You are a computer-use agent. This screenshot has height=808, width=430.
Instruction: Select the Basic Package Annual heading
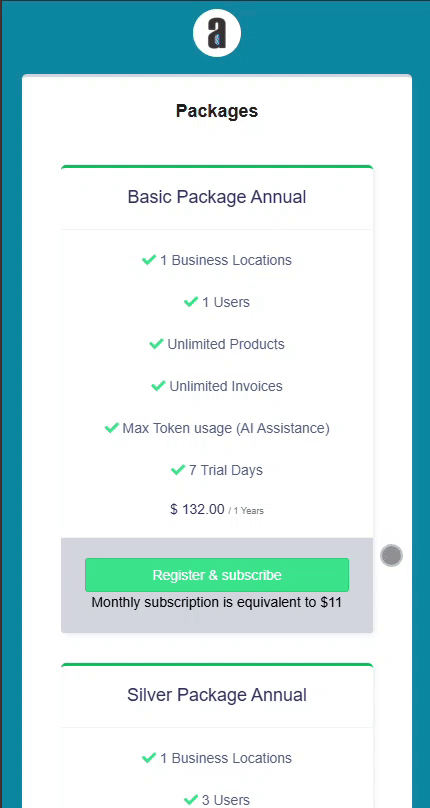[217, 197]
